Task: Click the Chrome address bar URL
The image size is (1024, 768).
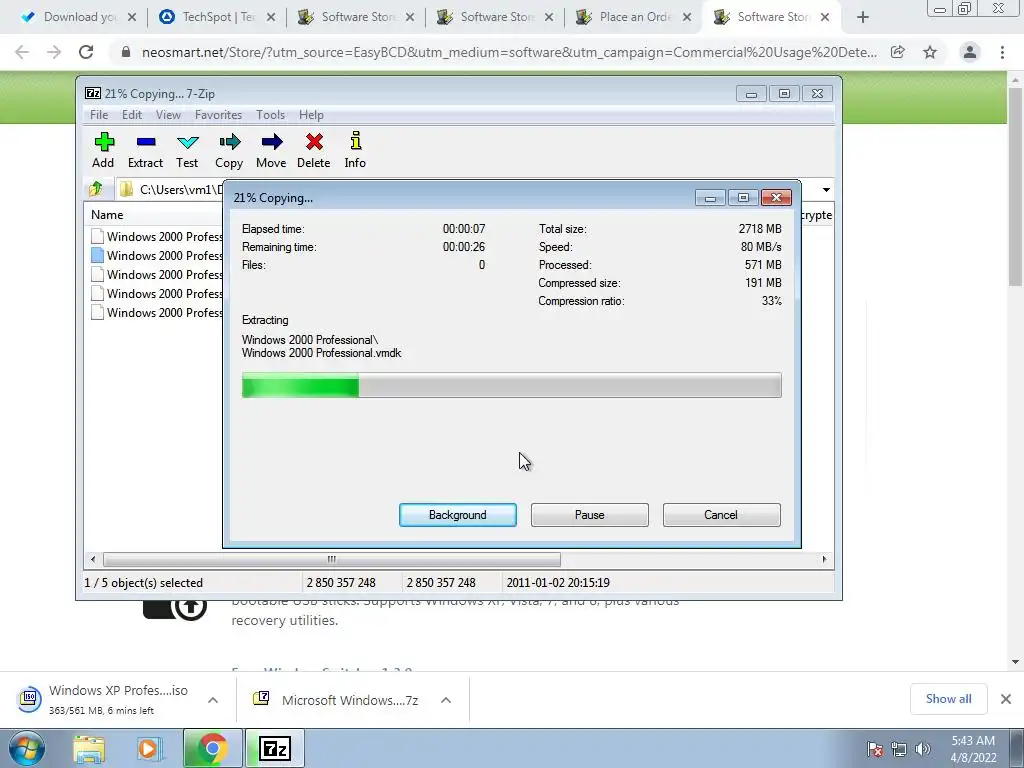Action: pyautogui.click(x=509, y=52)
